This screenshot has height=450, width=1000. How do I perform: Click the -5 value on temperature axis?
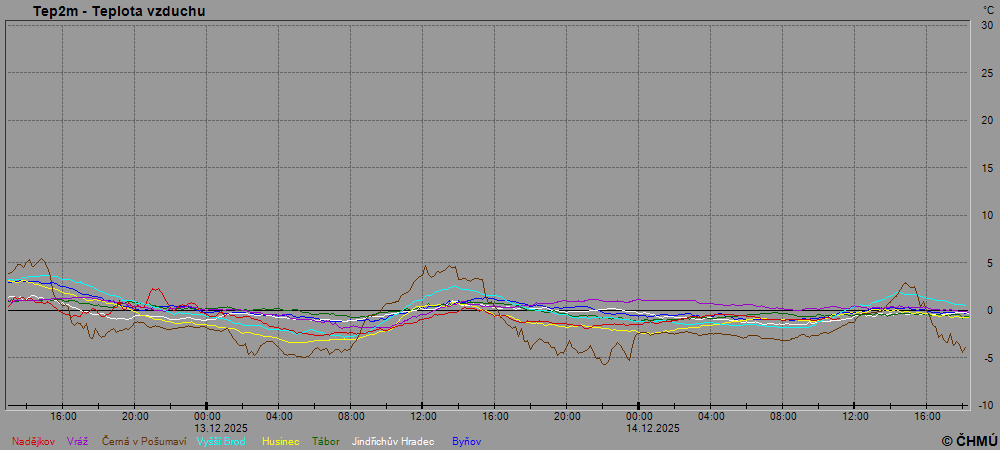coord(986,358)
